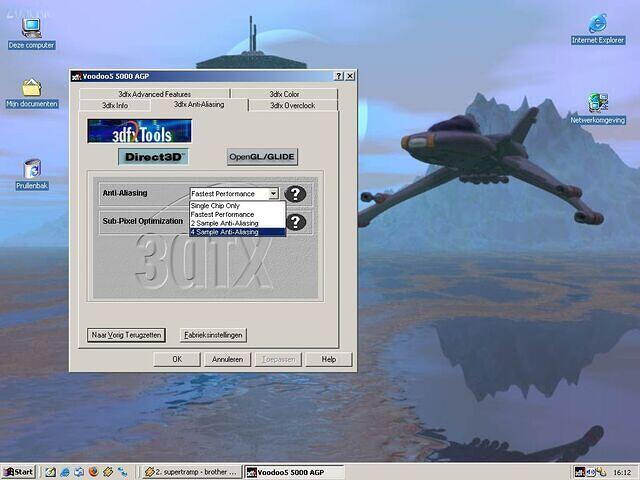Click the Voodoo5 5000 AGP taskbar button
The width and height of the screenshot is (640, 480).
[294, 472]
